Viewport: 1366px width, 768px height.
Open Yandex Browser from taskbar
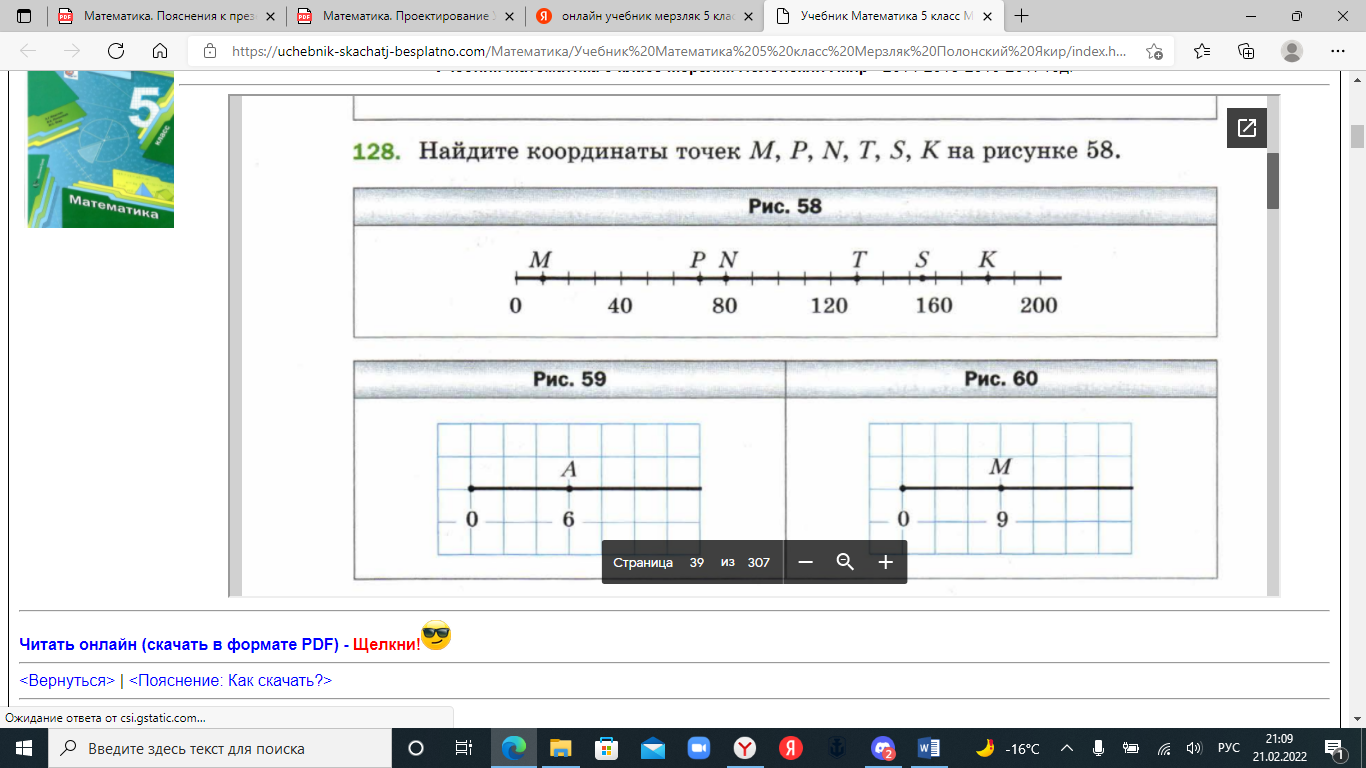tap(745, 748)
